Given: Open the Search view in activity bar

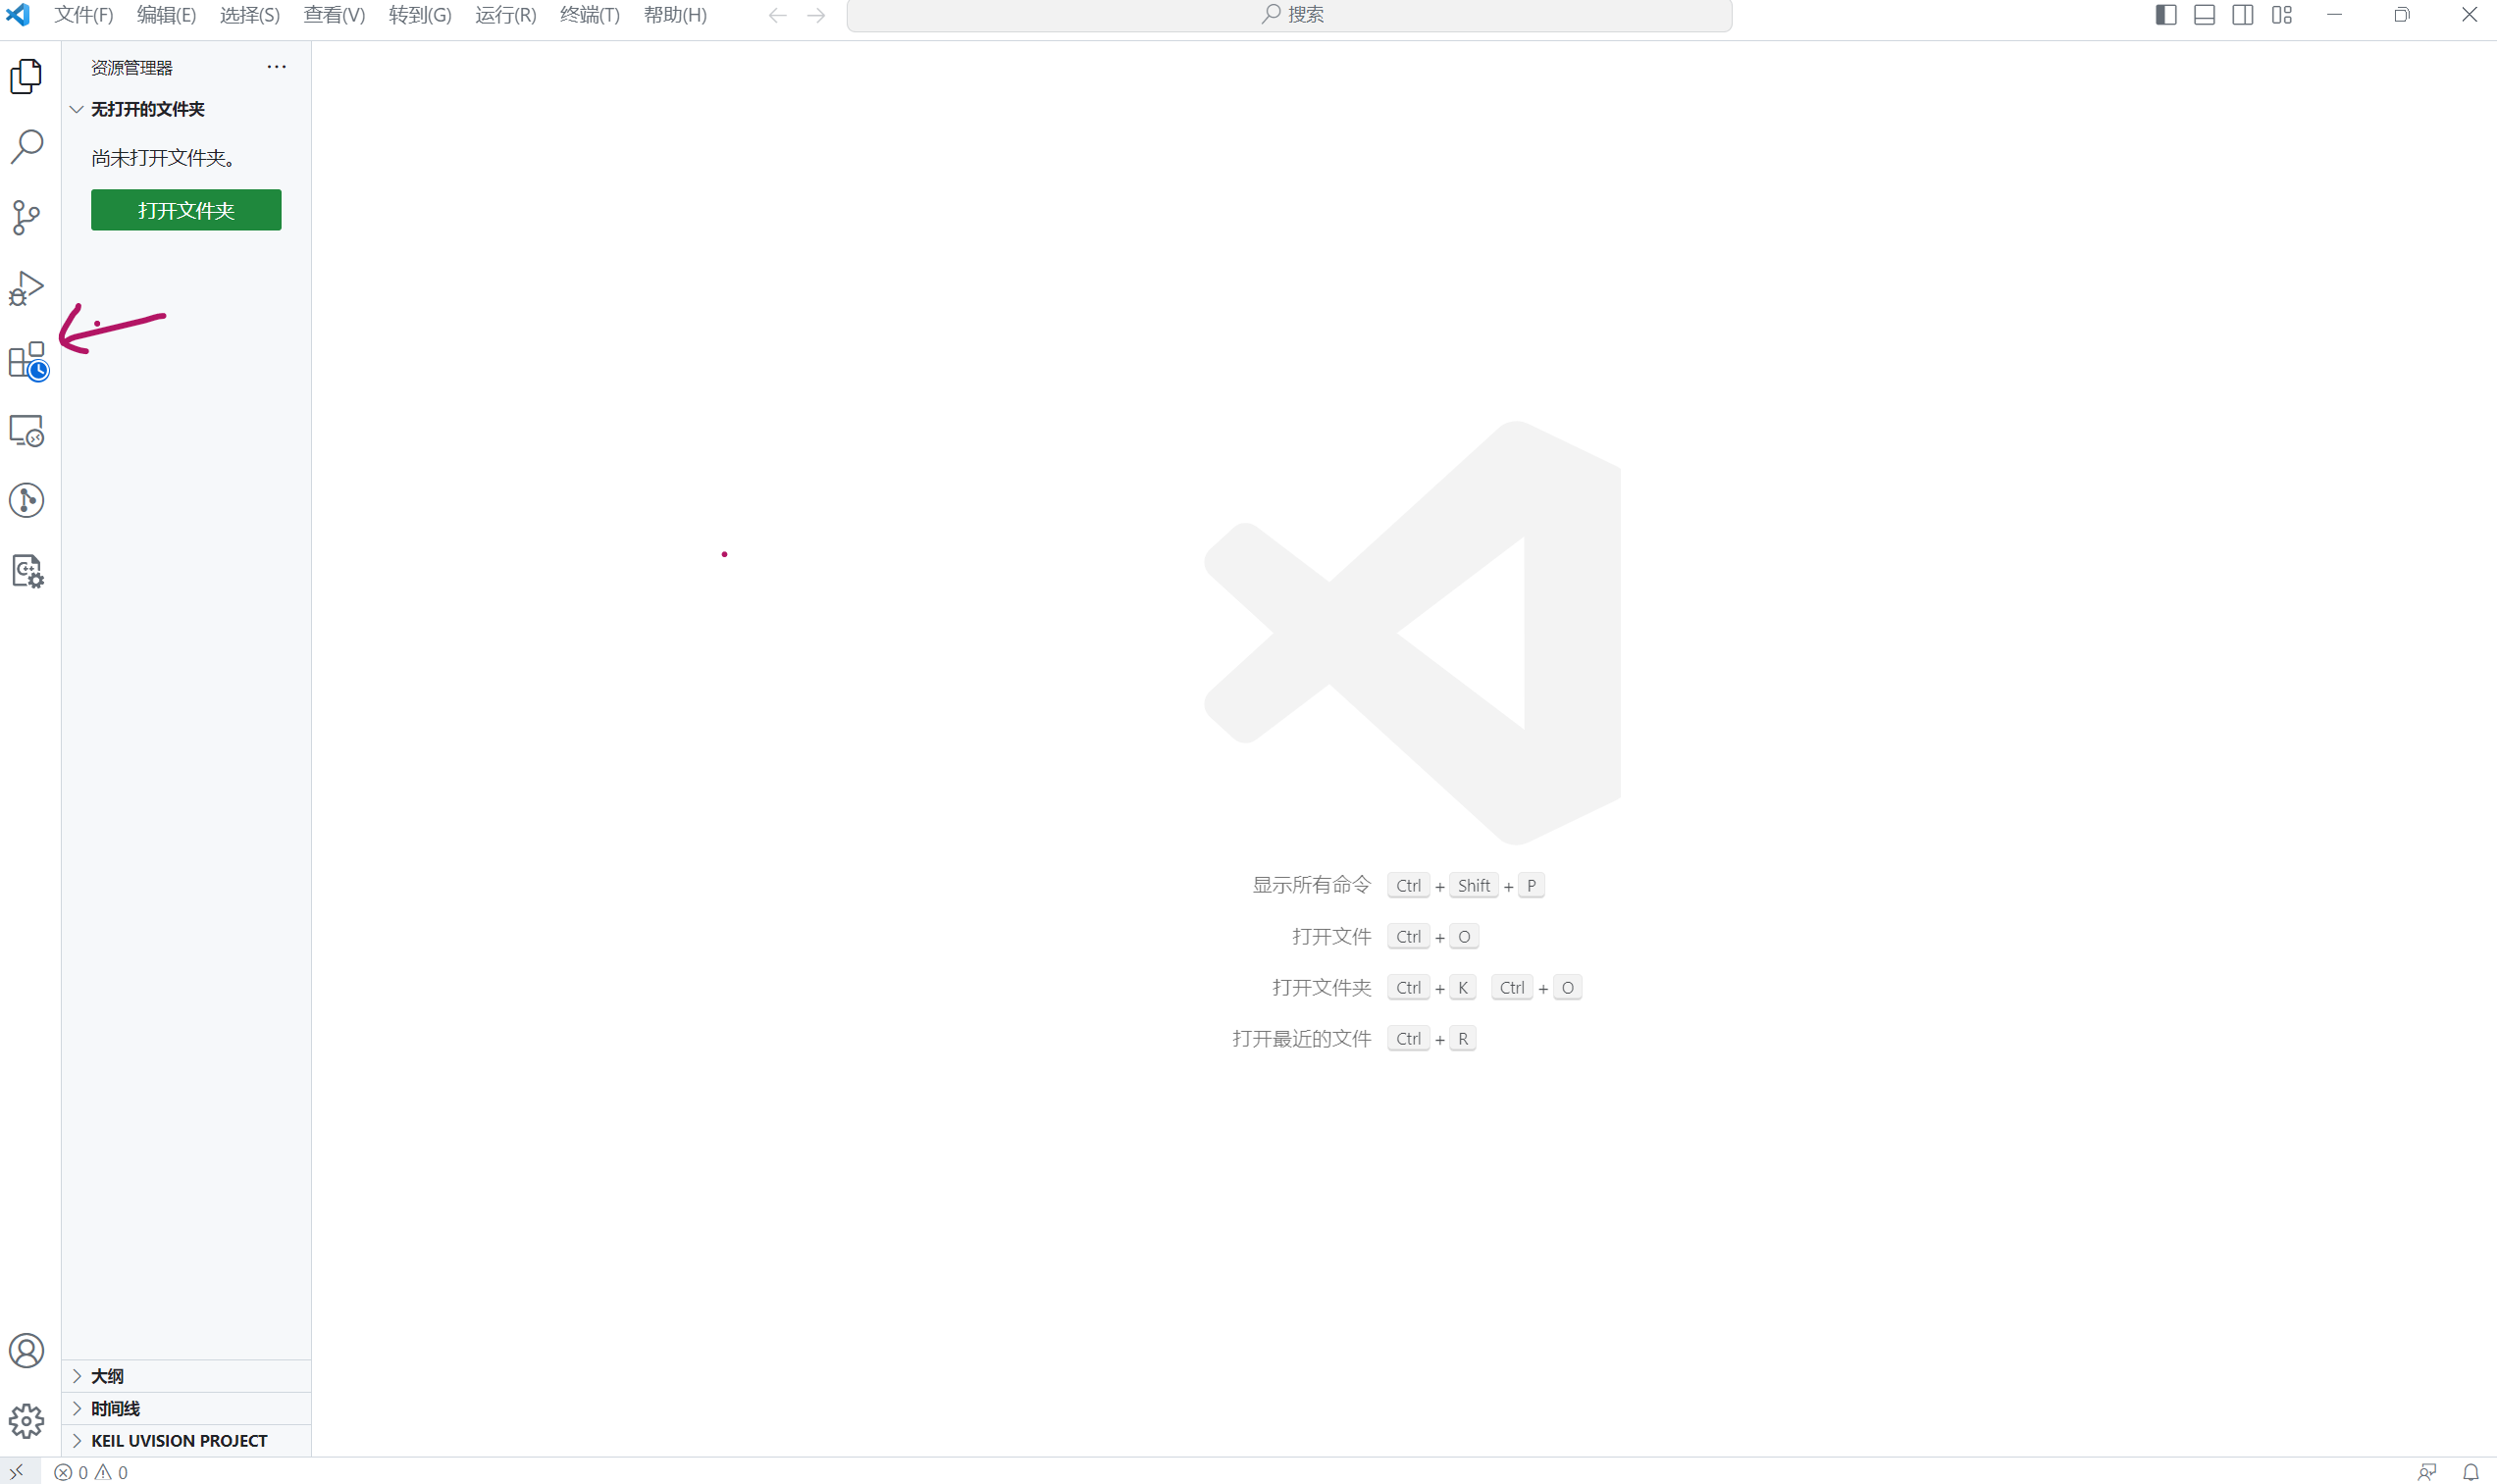Looking at the screenshot, I should [27, 146].
